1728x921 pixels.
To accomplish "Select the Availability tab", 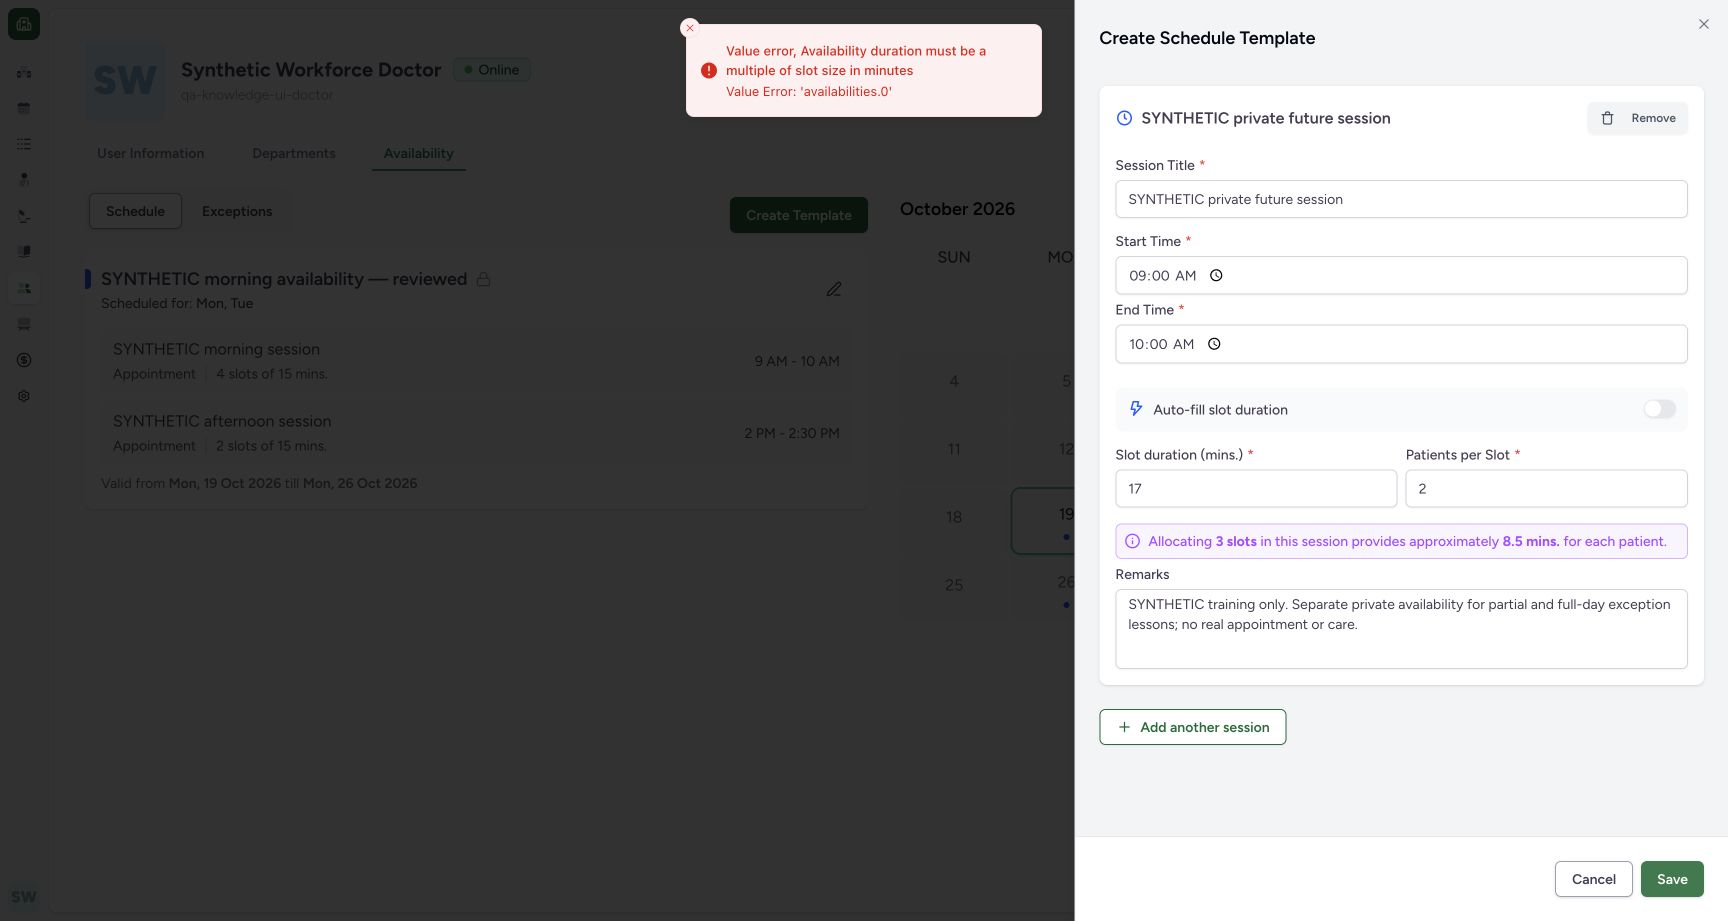I will [x=419, y=153].
